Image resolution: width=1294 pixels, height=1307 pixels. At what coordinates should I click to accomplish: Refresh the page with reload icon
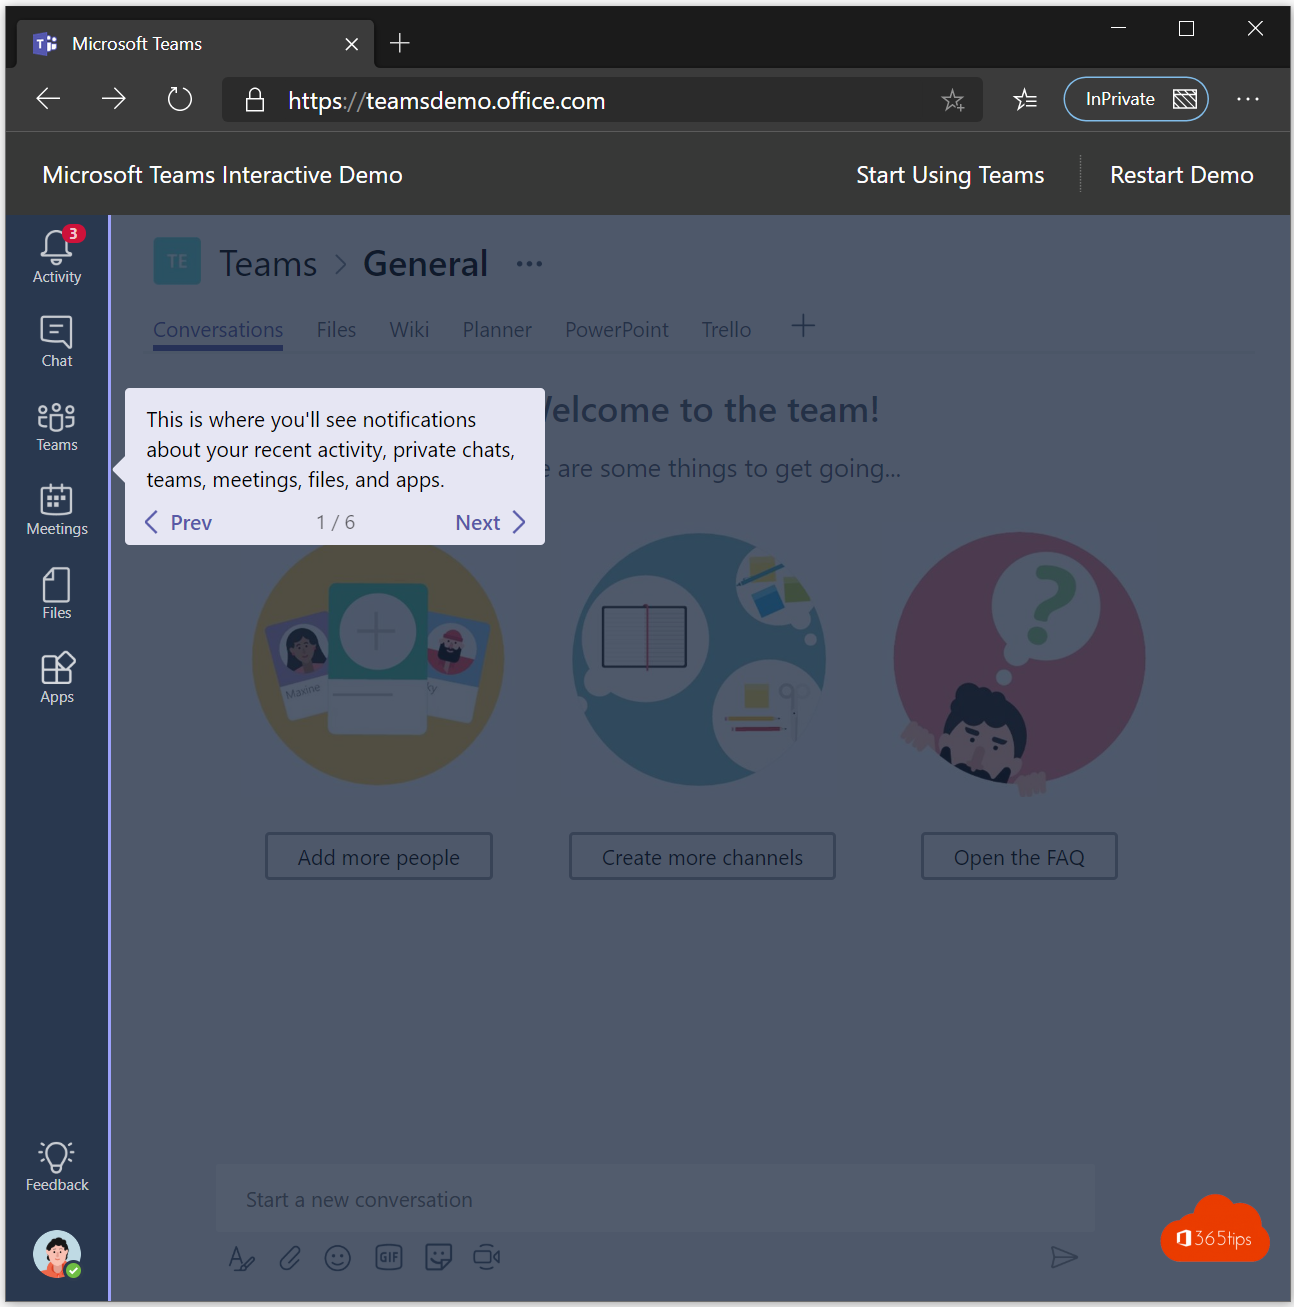click(180, 99)
